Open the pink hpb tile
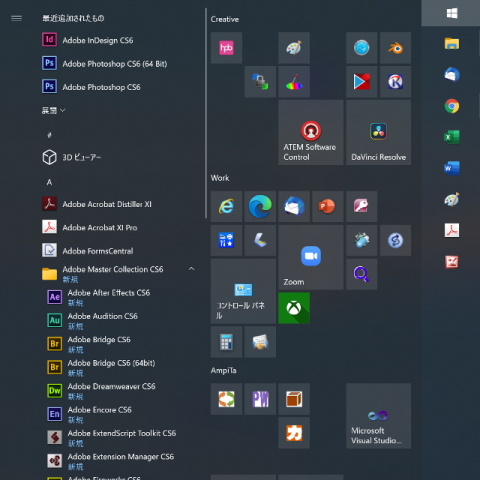The image size is (480, 480). [226, 48]
